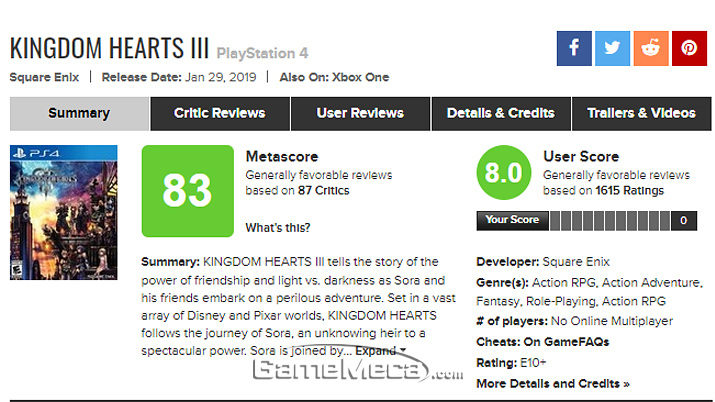715x402 pixels.
Task: Open the Summary tab
Action: (x=79, y=113)
